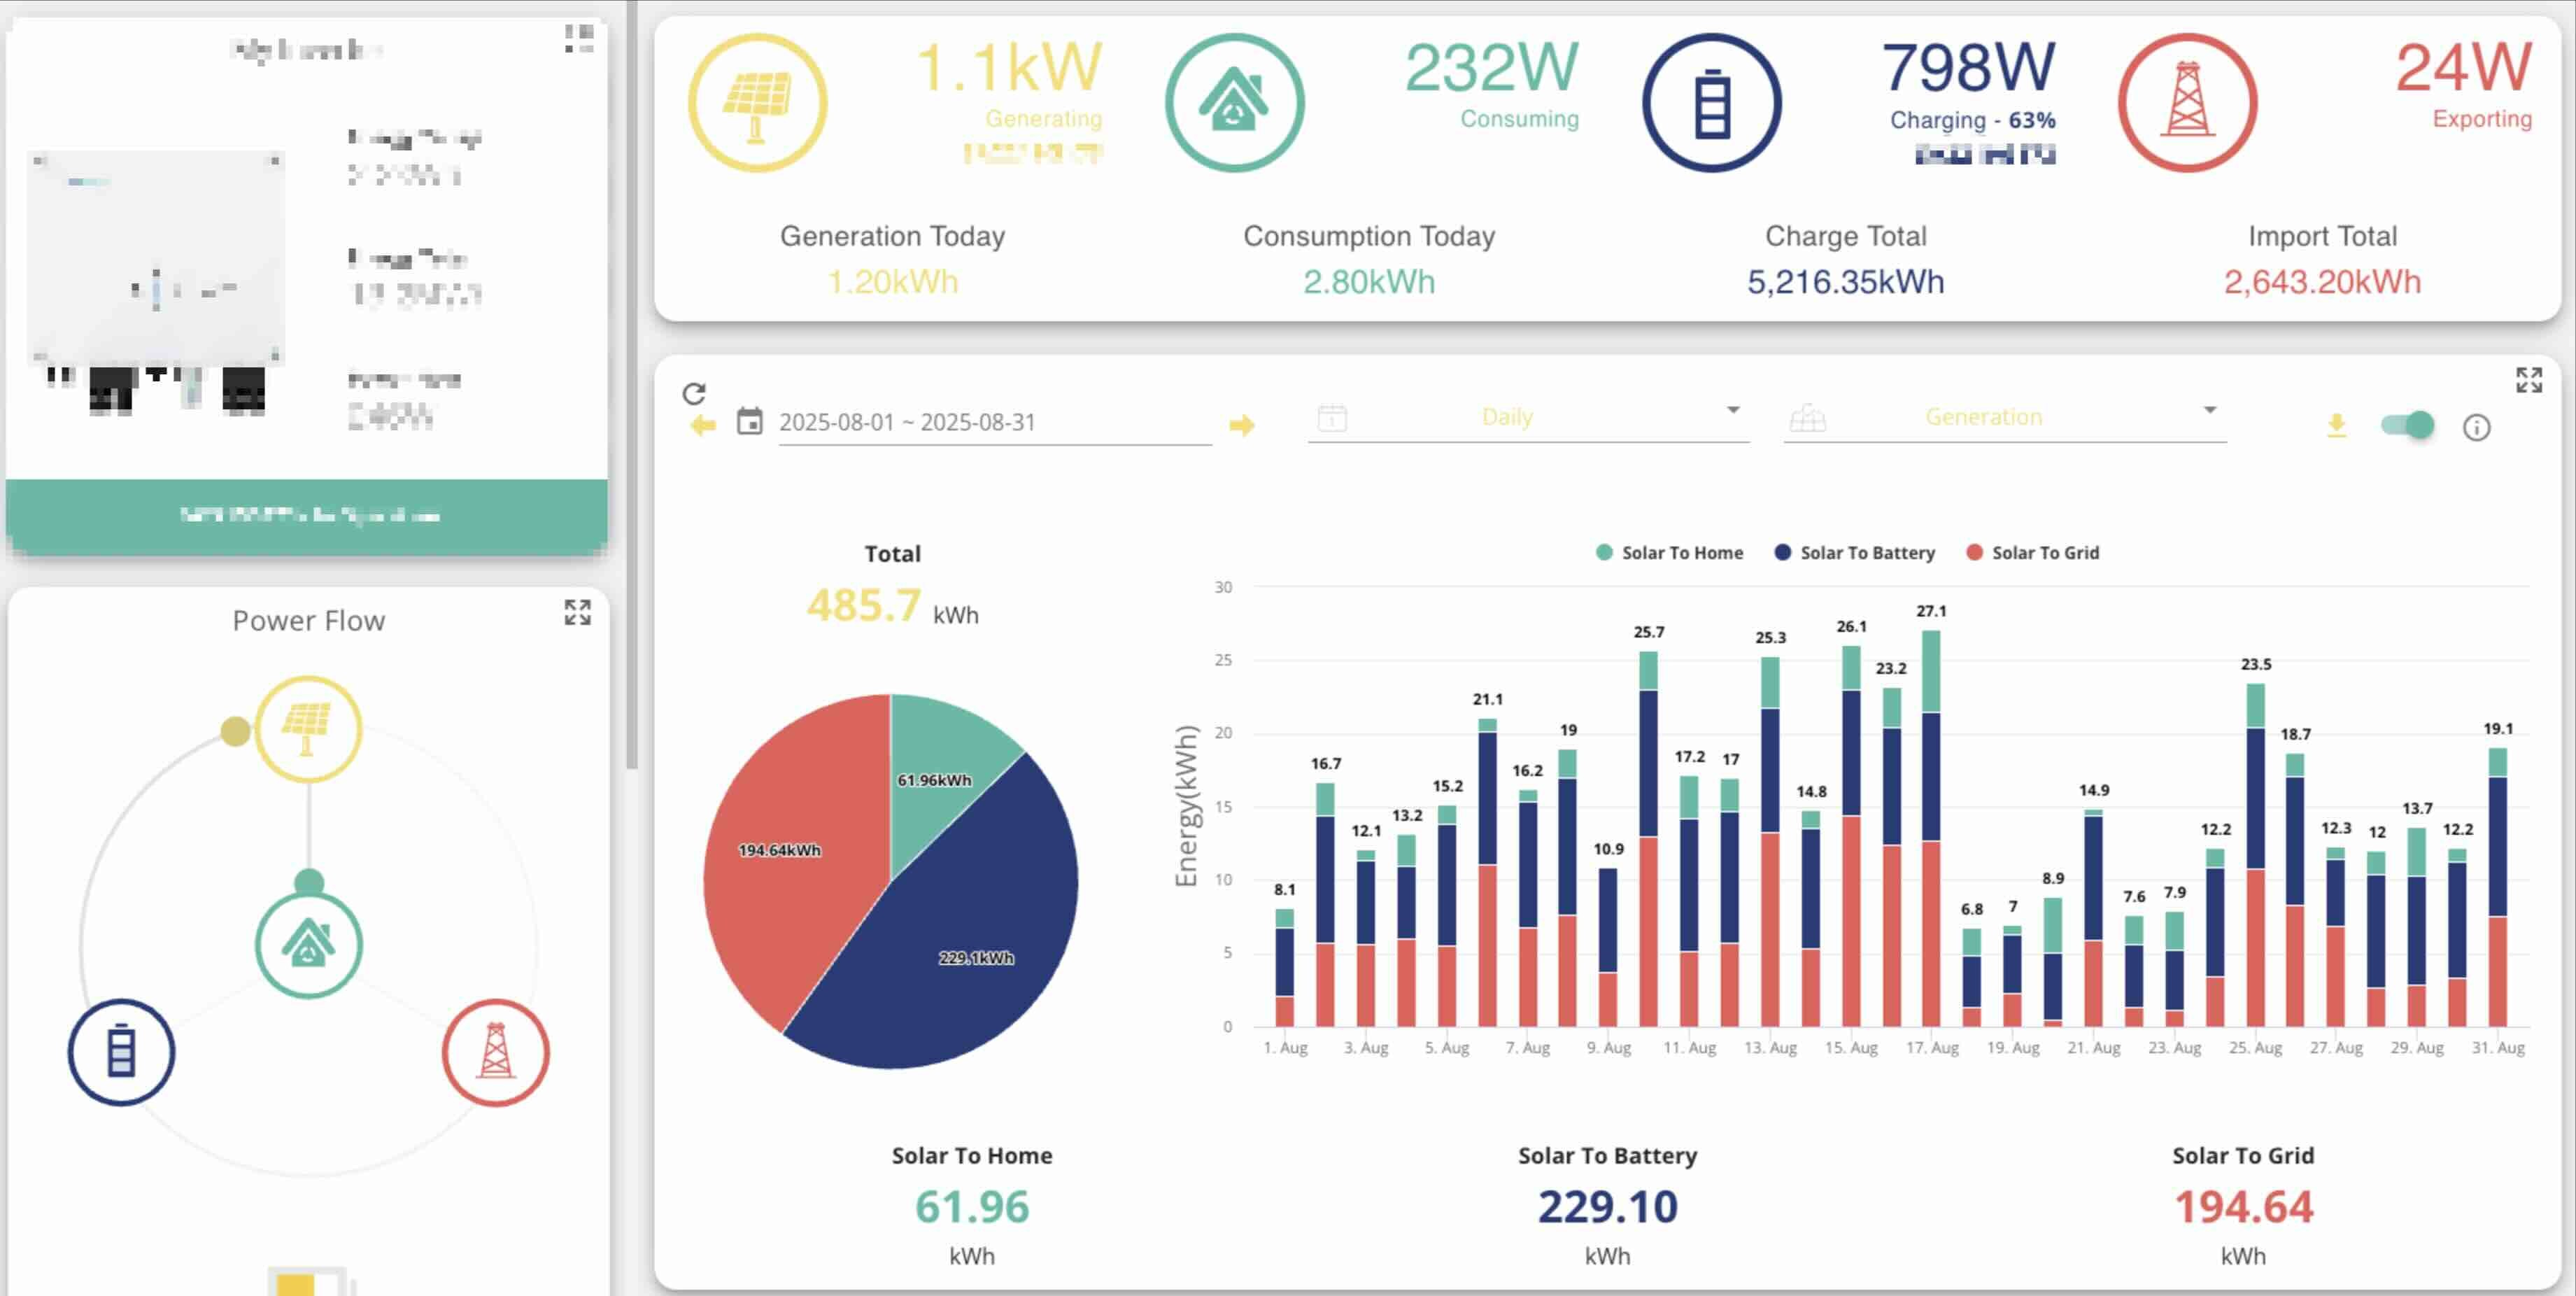Toggle the green chart switch off
2576x1296 pixels.
click(2407, 425)
